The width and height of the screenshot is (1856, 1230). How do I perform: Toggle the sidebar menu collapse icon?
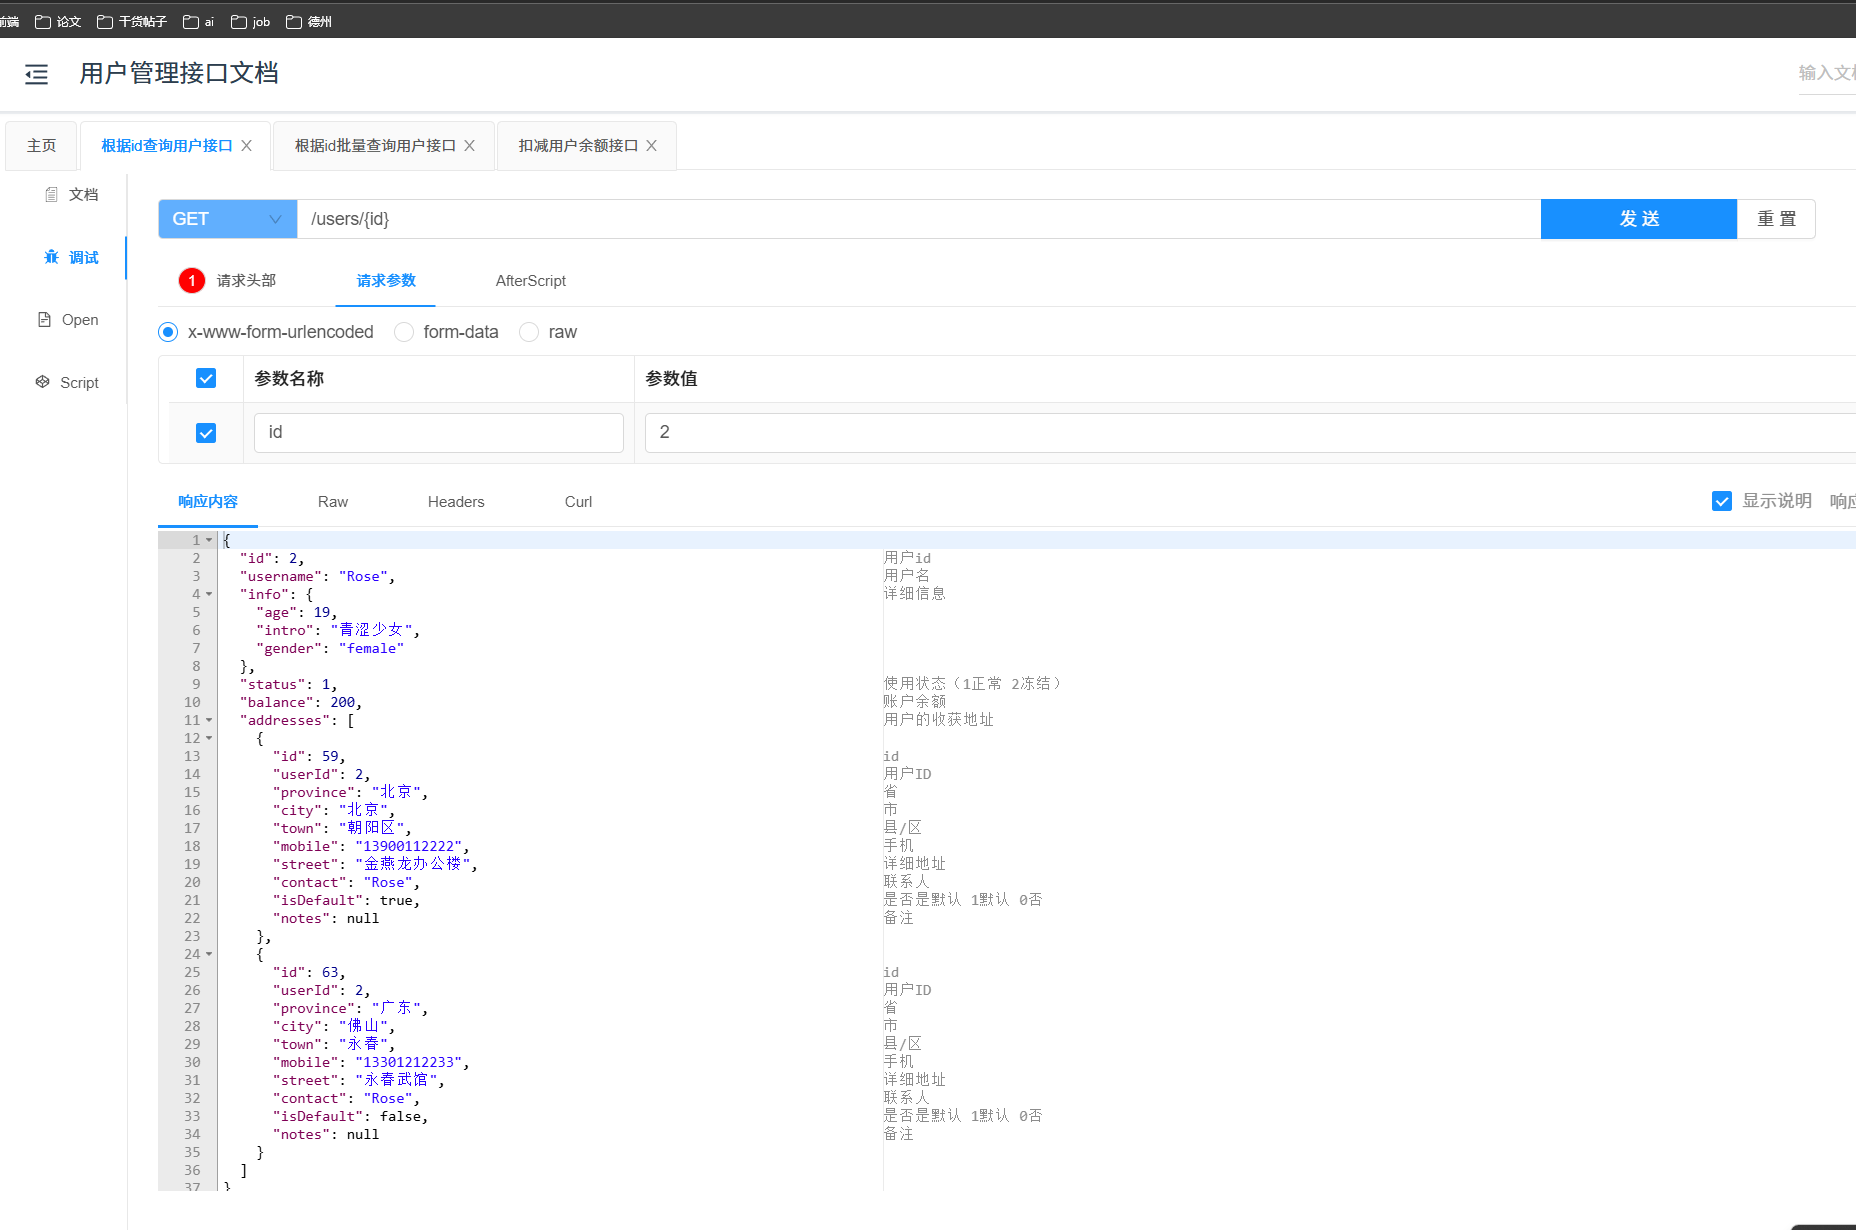point(36,74)
